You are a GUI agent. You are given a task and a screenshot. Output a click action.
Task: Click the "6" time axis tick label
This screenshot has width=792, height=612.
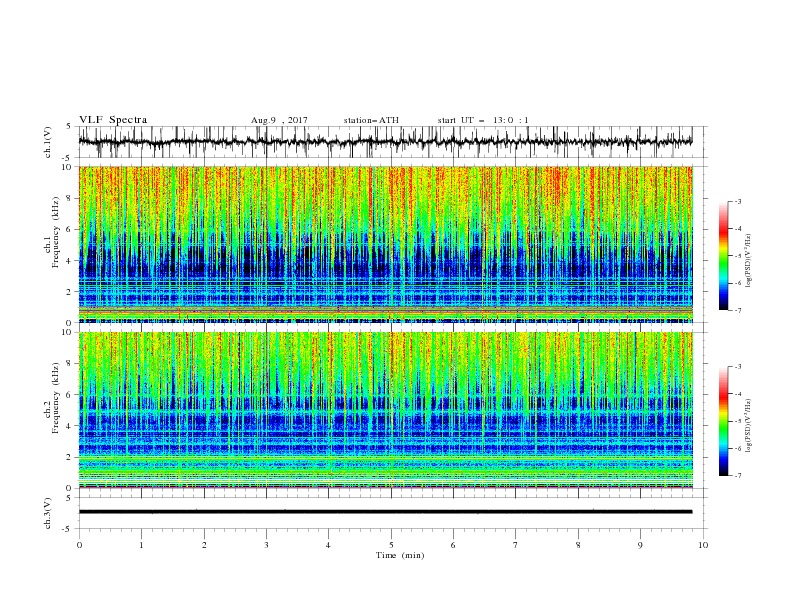click(x=453, y=545)
